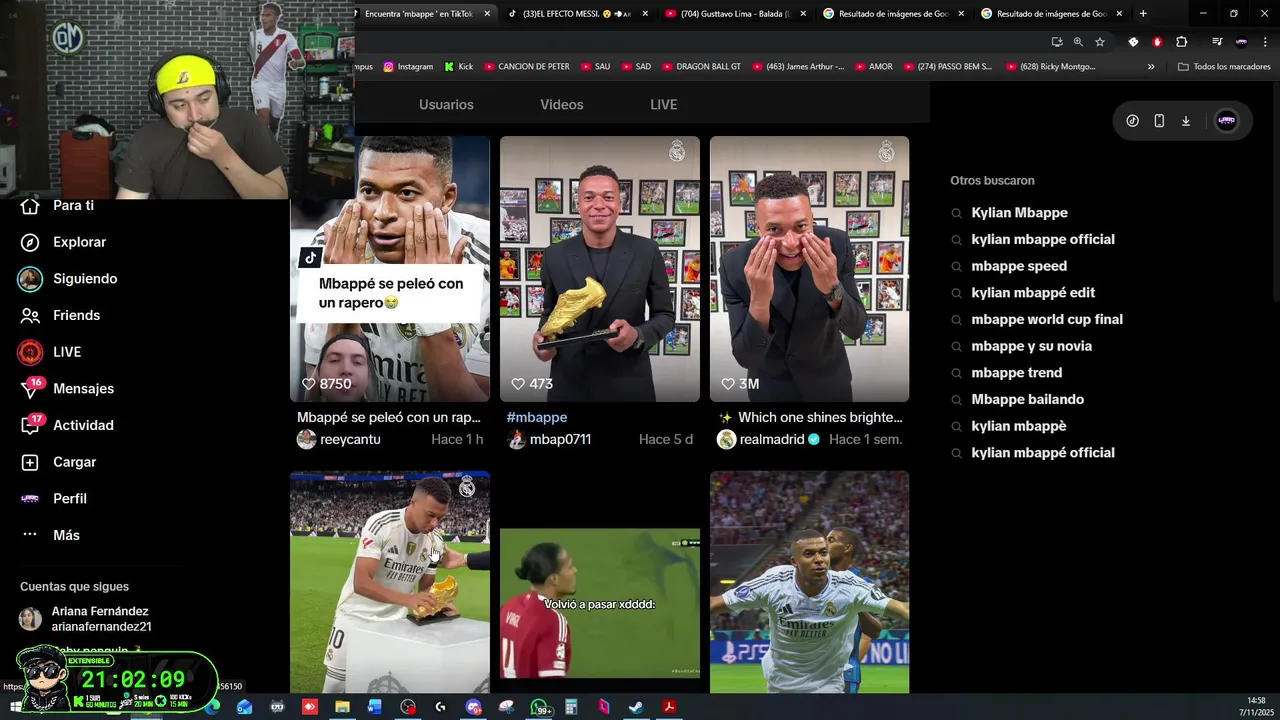Open Mbappé running celebration video
1280x720 pixels.
[x=810, y=582]
